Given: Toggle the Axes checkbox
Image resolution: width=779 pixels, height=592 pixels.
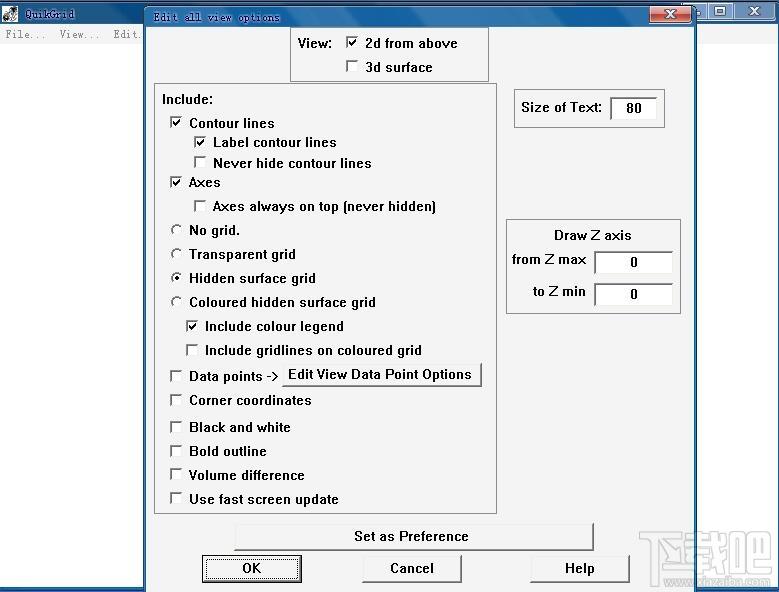Looking at the screenshot, I should click(176, 182).
